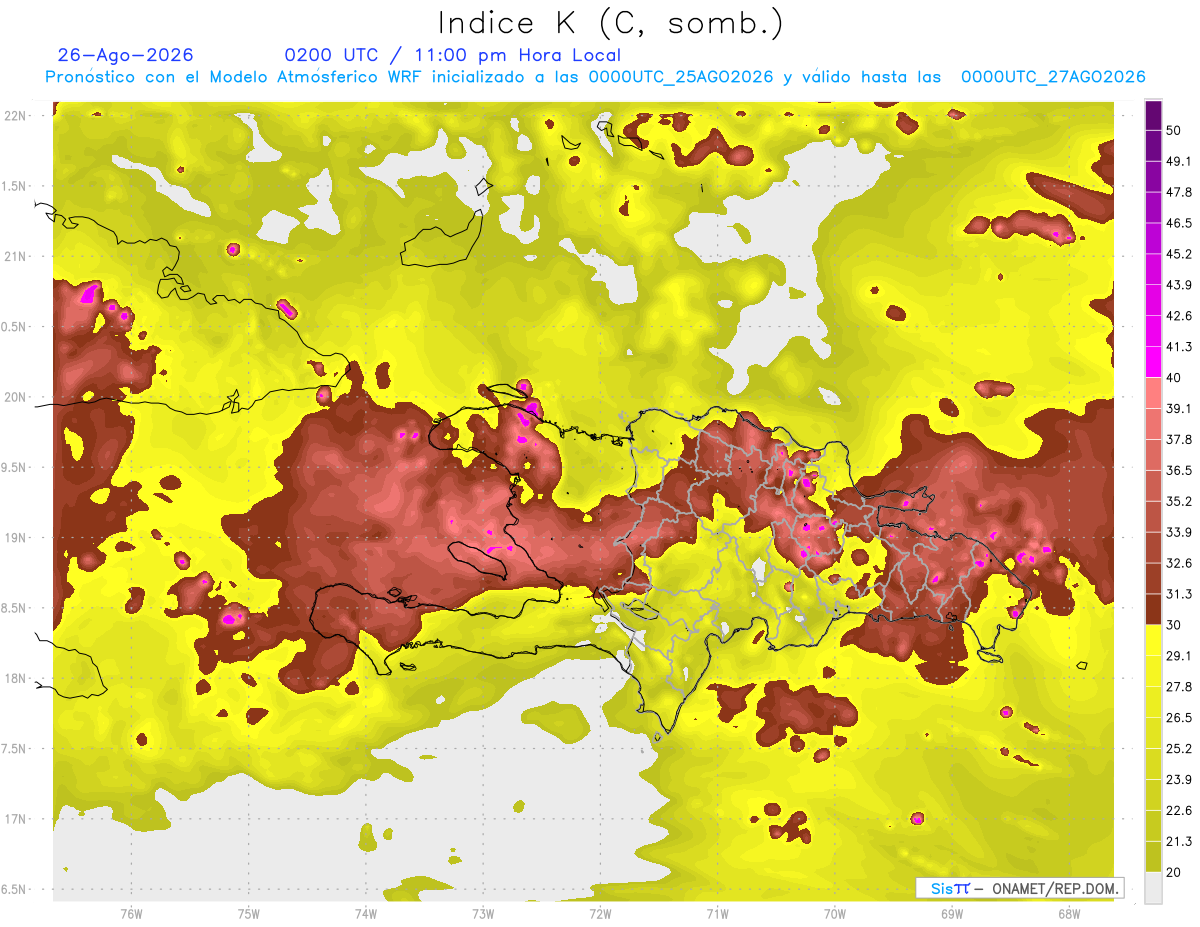Click the colorbar value '31.3'
Viewport: 1200px width, 927px height.
[1179, 594]
